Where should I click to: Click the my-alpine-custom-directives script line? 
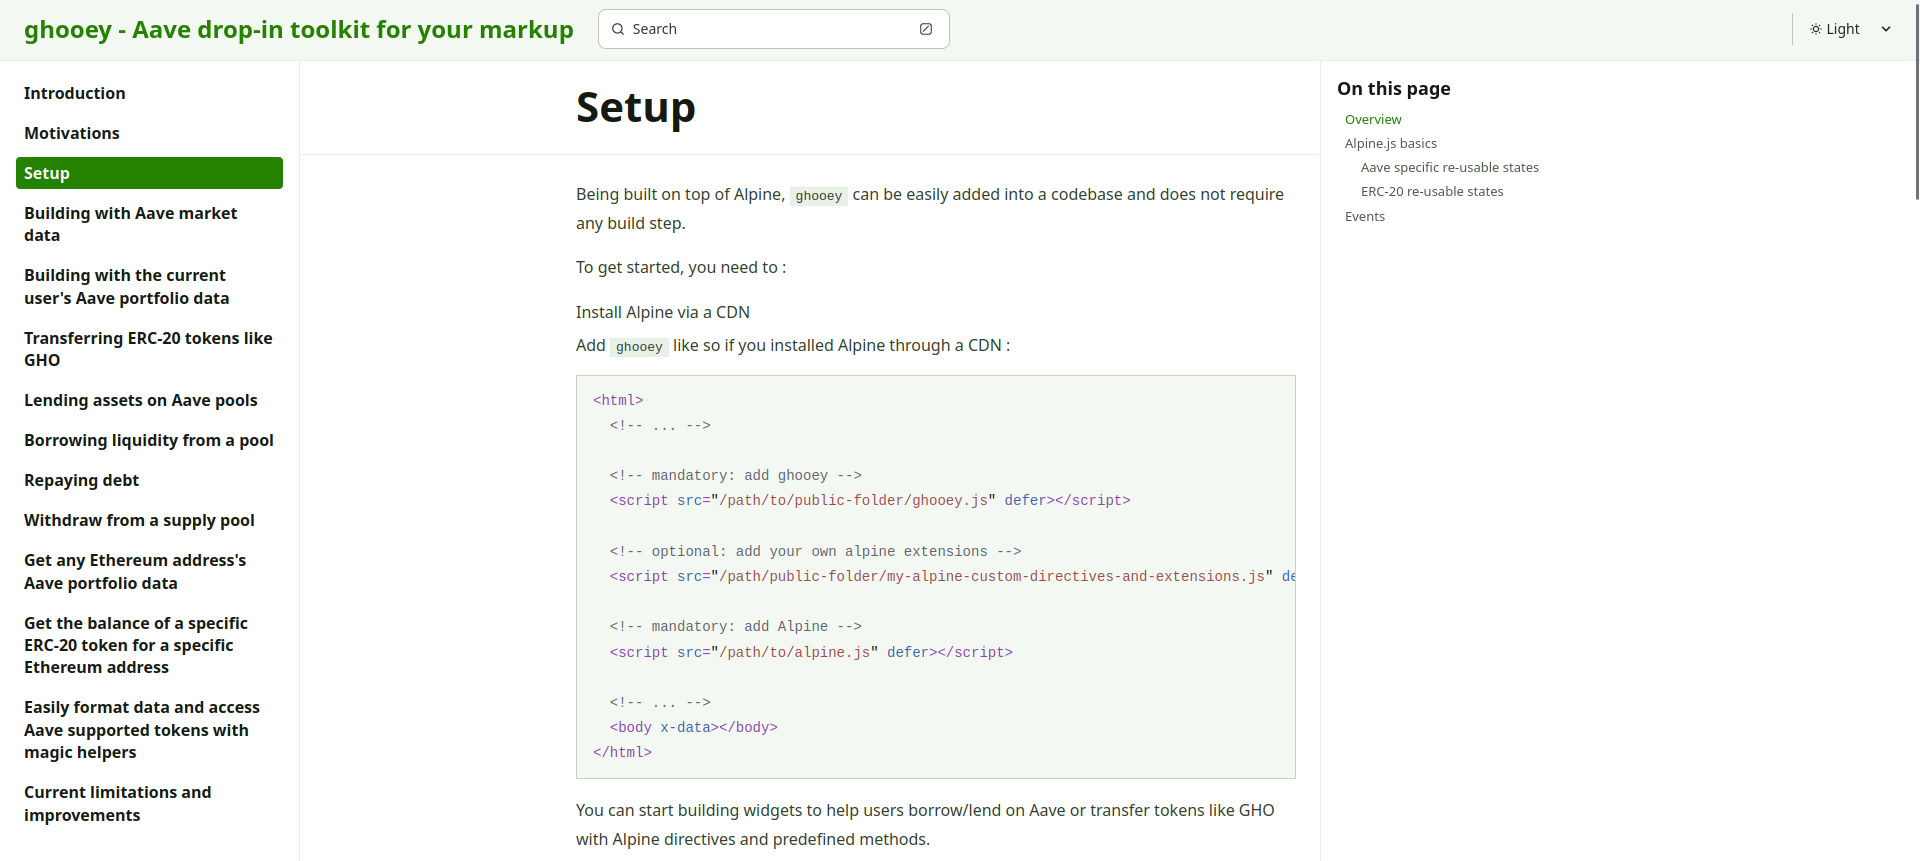tap(952, 576)
